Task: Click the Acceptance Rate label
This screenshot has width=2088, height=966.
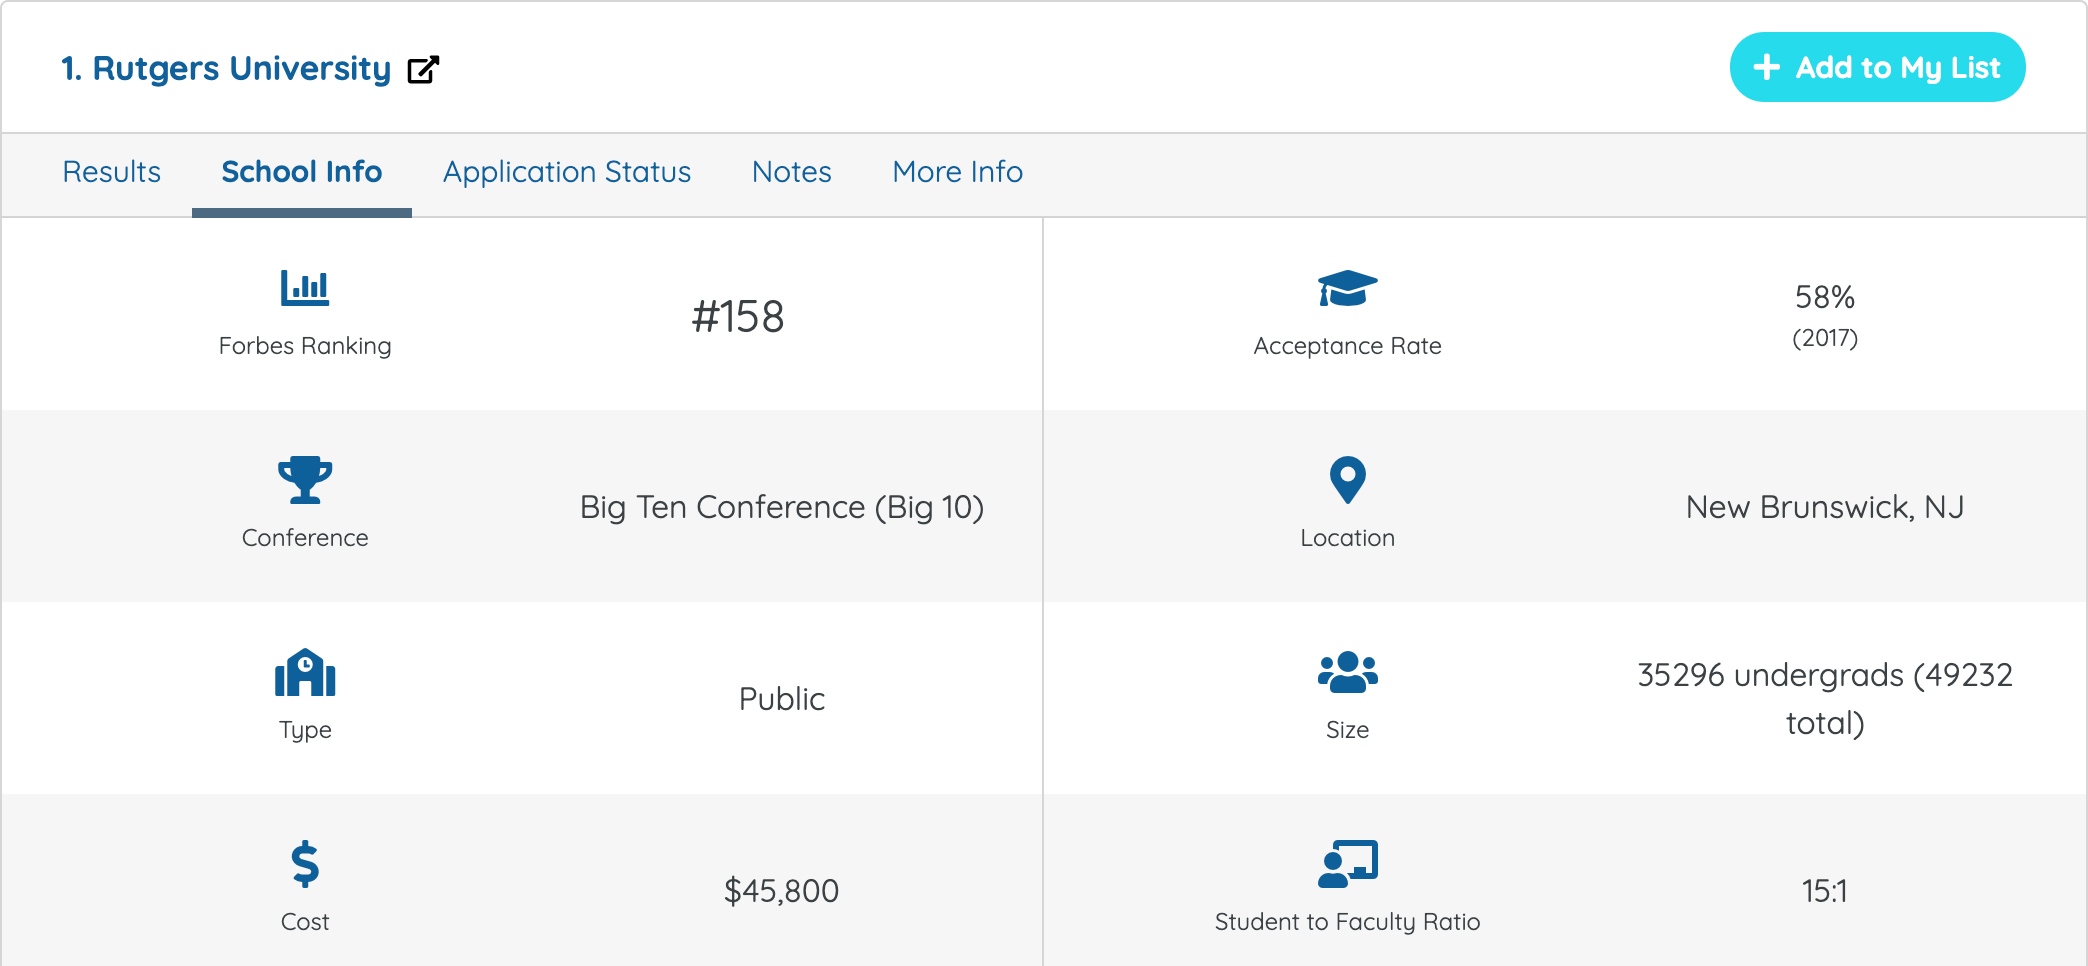Action: coord(1347,346)
